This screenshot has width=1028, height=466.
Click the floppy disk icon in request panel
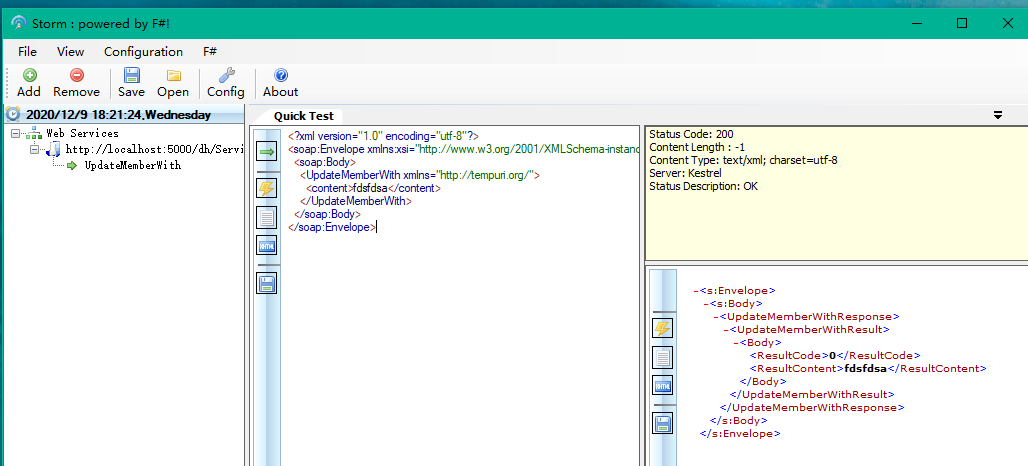pyautogui.click(x=266, y=283)
